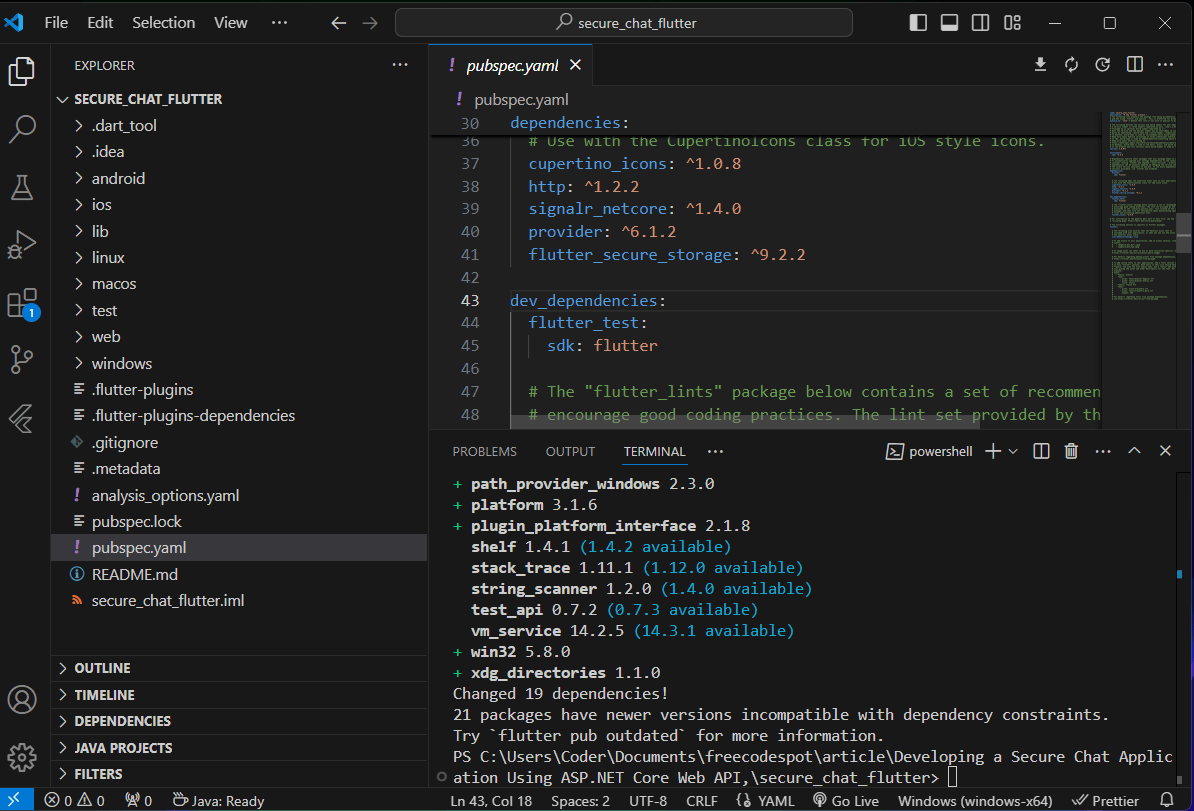Click the editor vertical scrollbar
Screen dimensions: 1194x811
tap(1183, 232)
